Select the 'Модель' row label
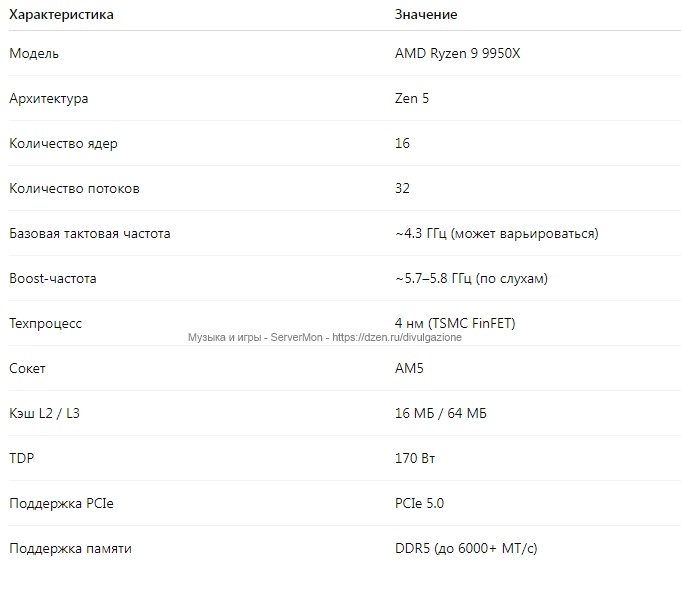681x589 pixels. coord(34,54)
